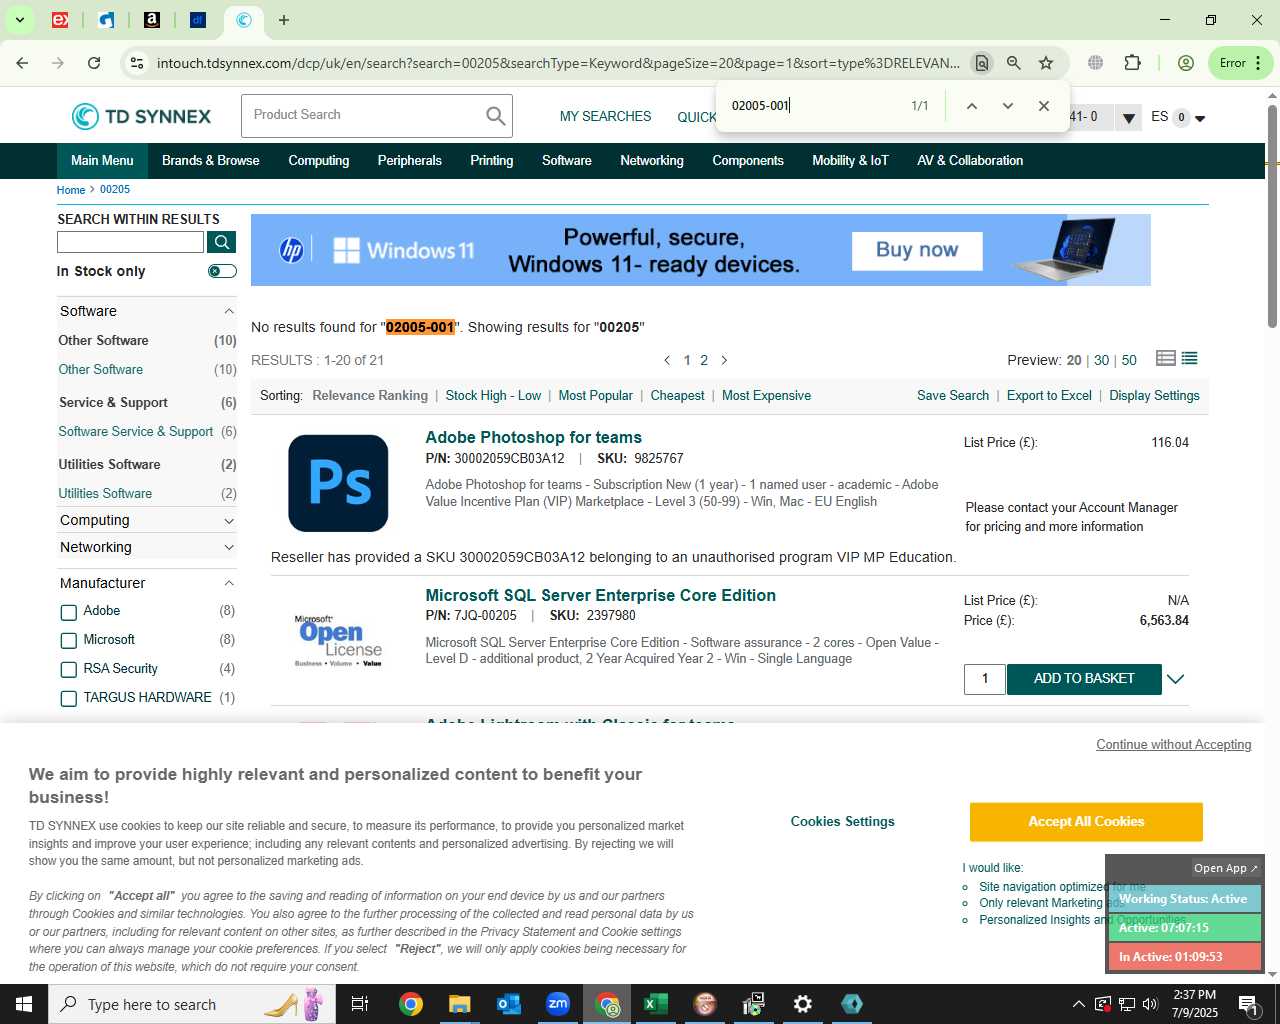This screenshot has height=1024, width=1280.
Task: Open Settings gear in the taskbar
Action: pos(803,1004)
